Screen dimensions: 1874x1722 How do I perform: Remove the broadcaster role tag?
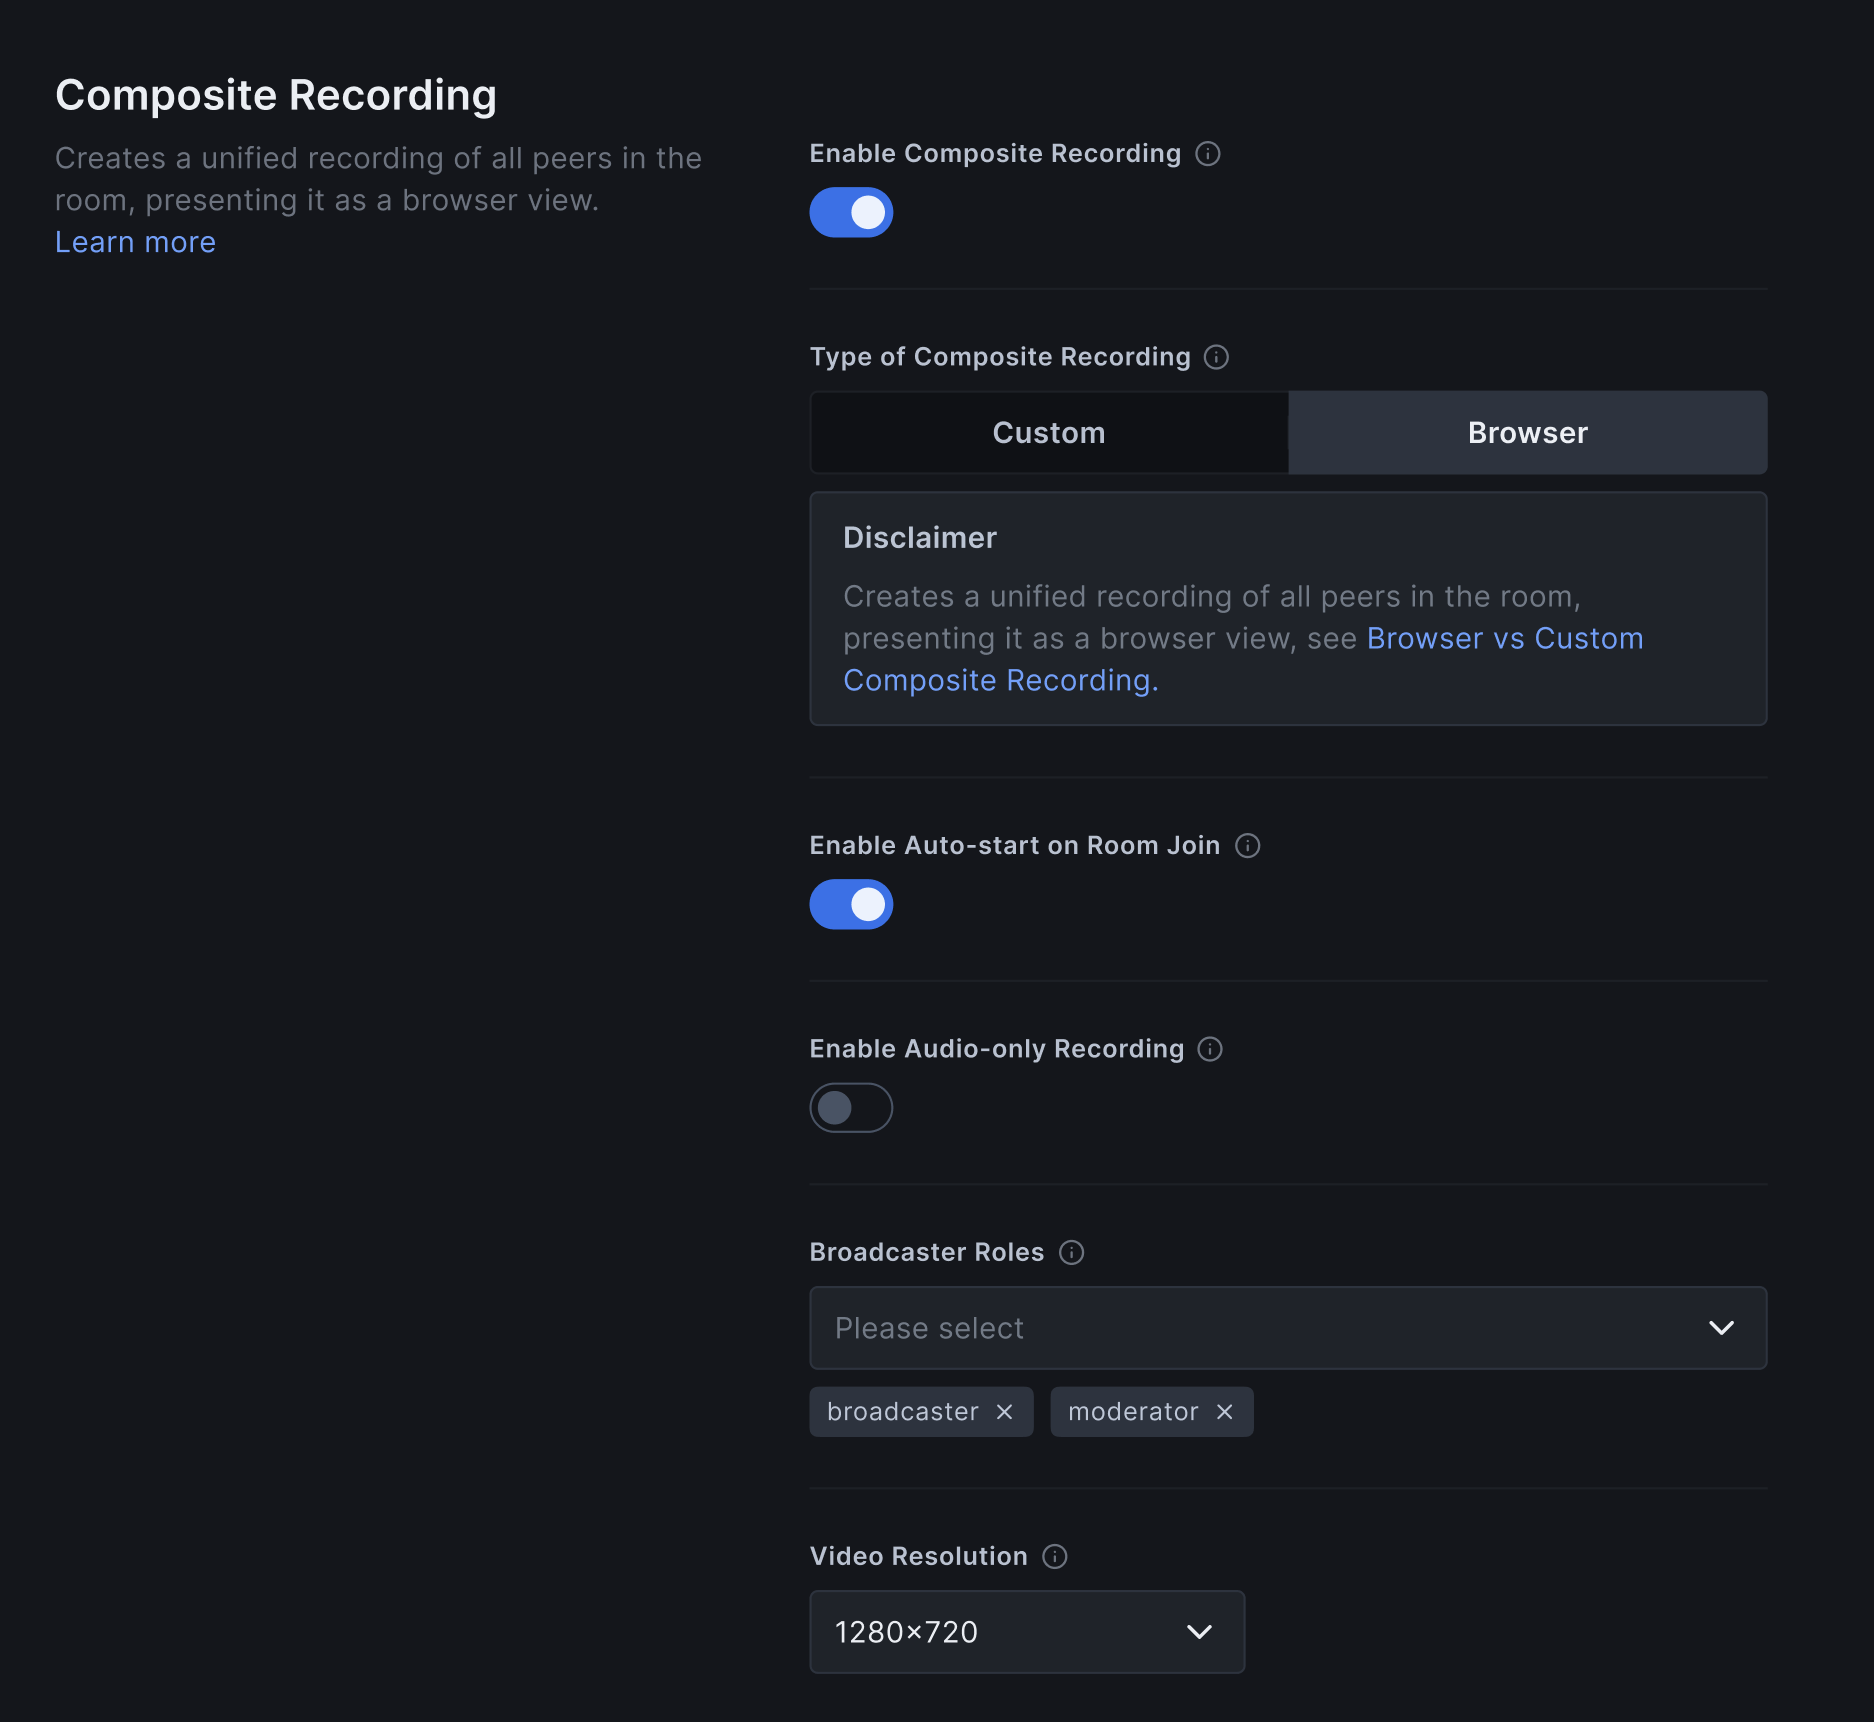point(1005,1412)
